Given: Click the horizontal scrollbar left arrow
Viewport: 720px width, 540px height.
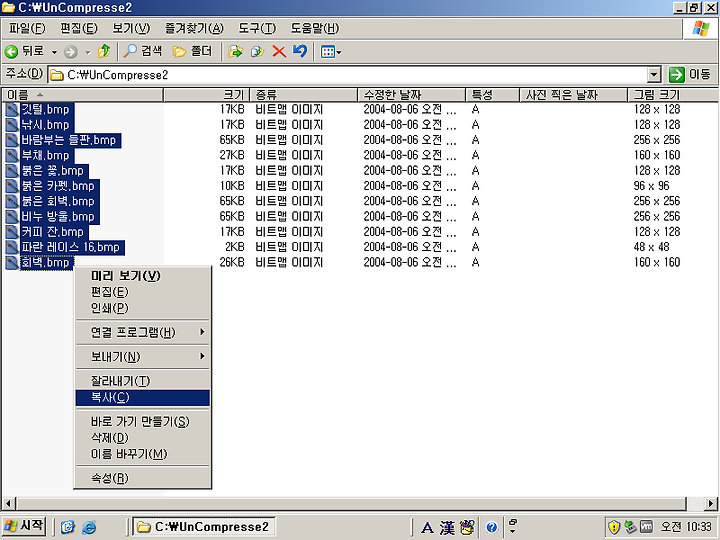Looking at the screenshot, I should pos(7,503).
